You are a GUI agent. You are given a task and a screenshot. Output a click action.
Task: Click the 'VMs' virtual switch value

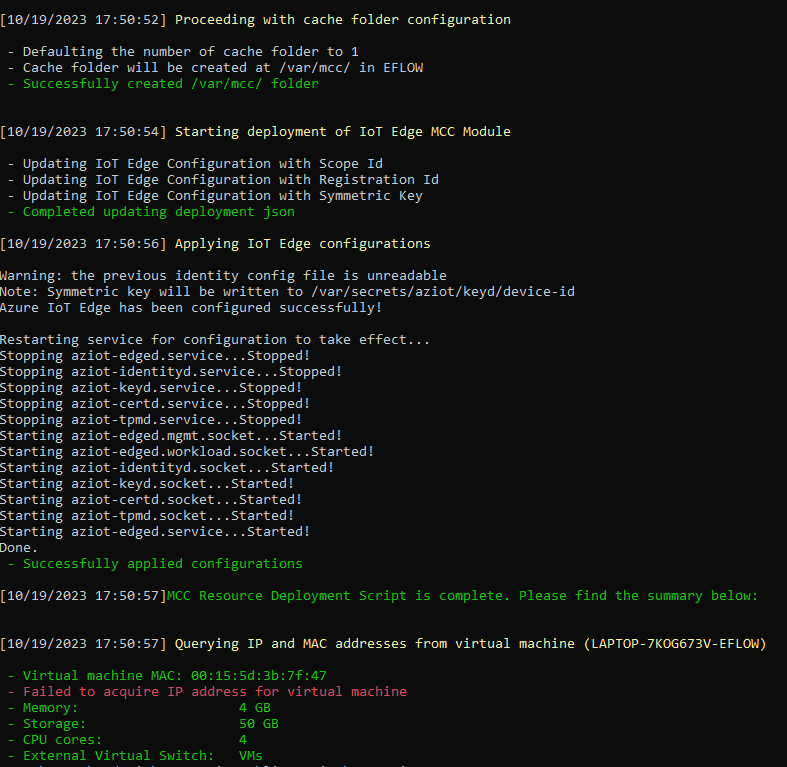(251, 756)
